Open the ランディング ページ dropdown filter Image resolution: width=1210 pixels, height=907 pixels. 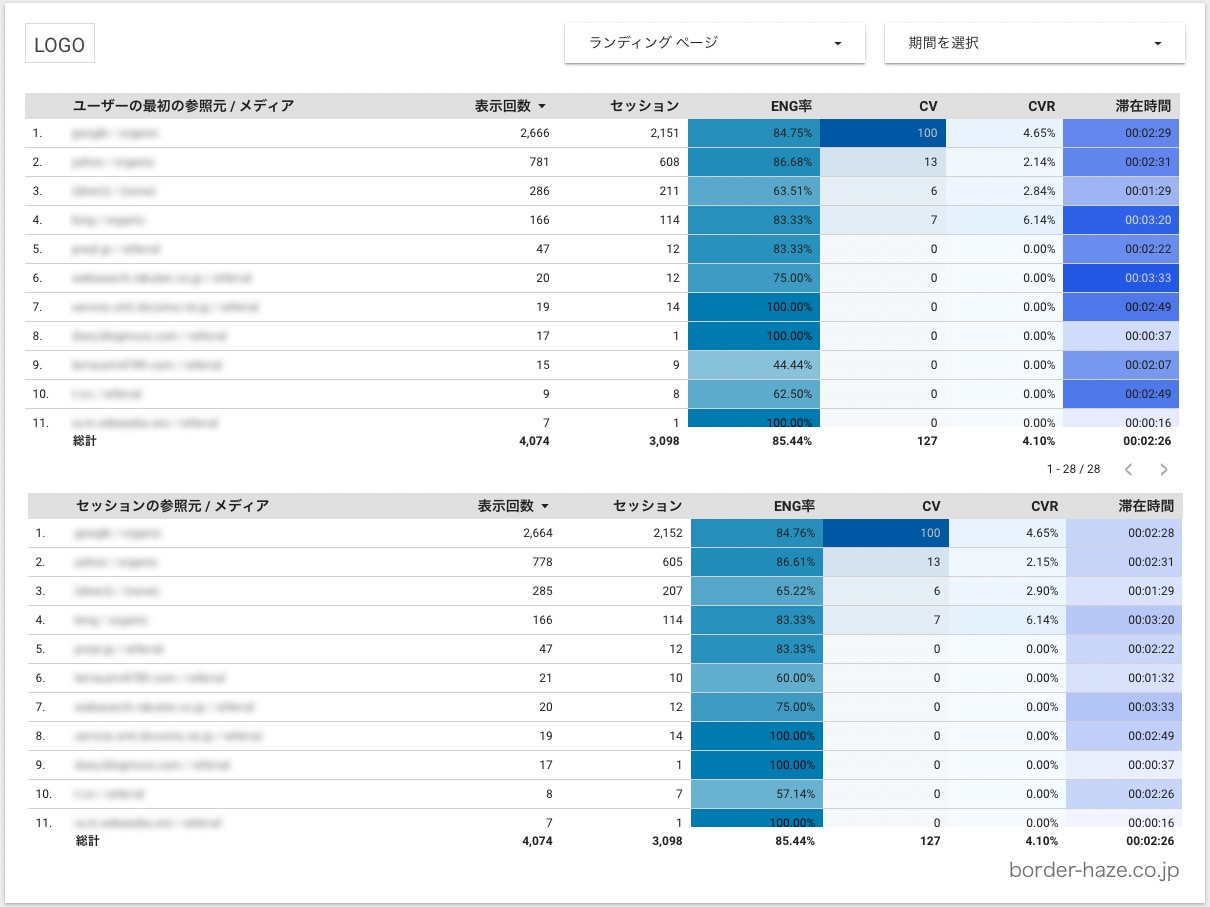tap(714, 43)
